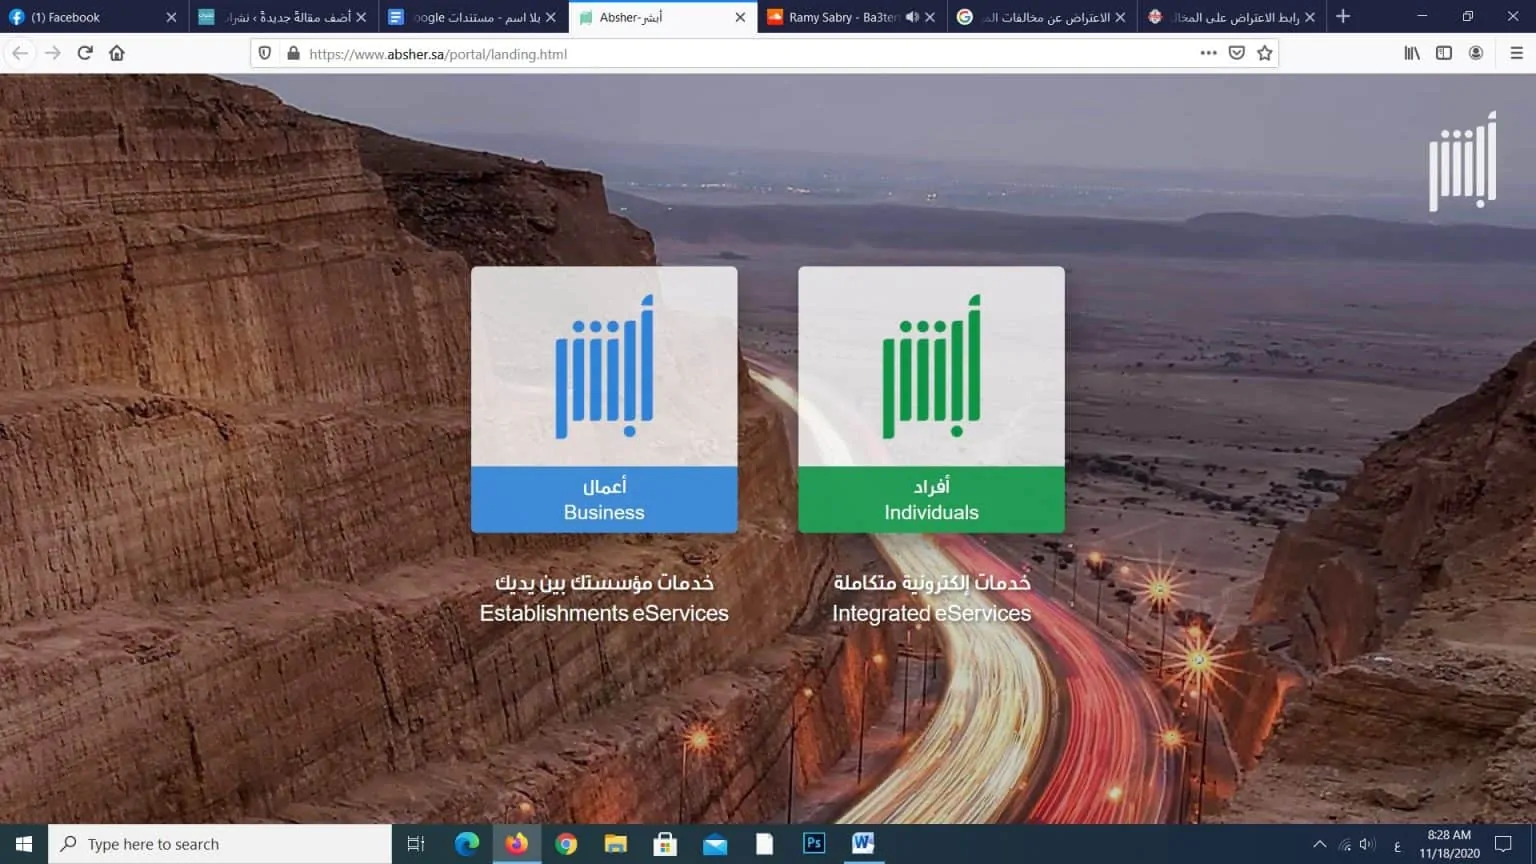Open the Firefox account icon
The height and width of the screenshot is (864, 1536).
pos(1476,53)
